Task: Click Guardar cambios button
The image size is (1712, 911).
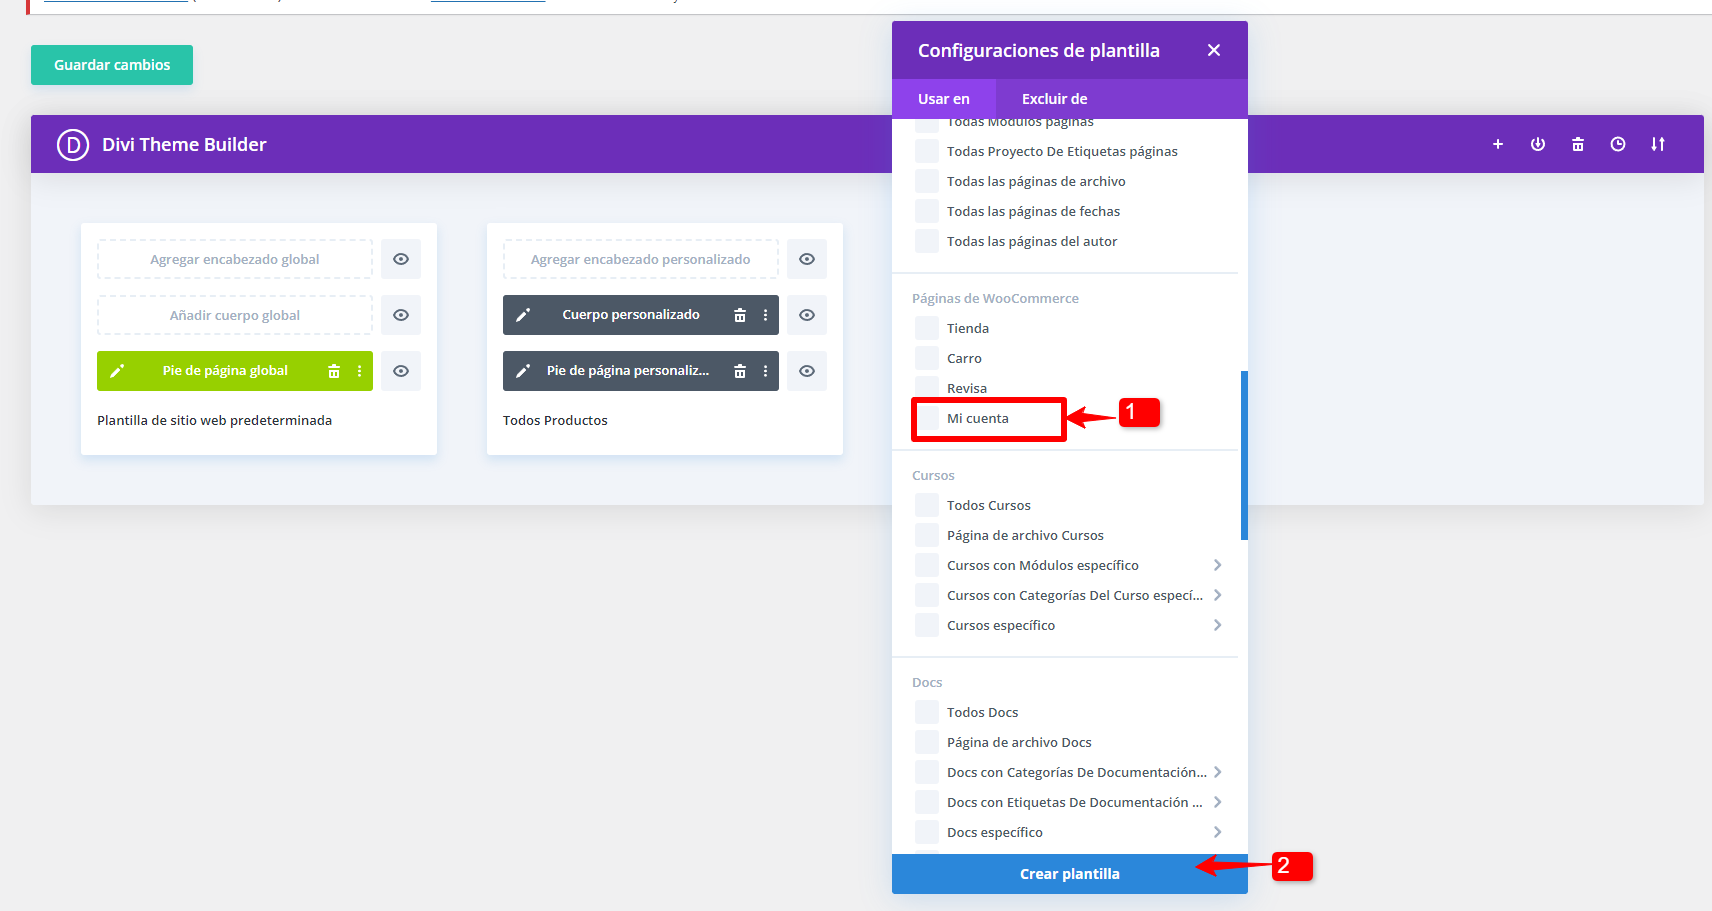Action: (112, 65)
